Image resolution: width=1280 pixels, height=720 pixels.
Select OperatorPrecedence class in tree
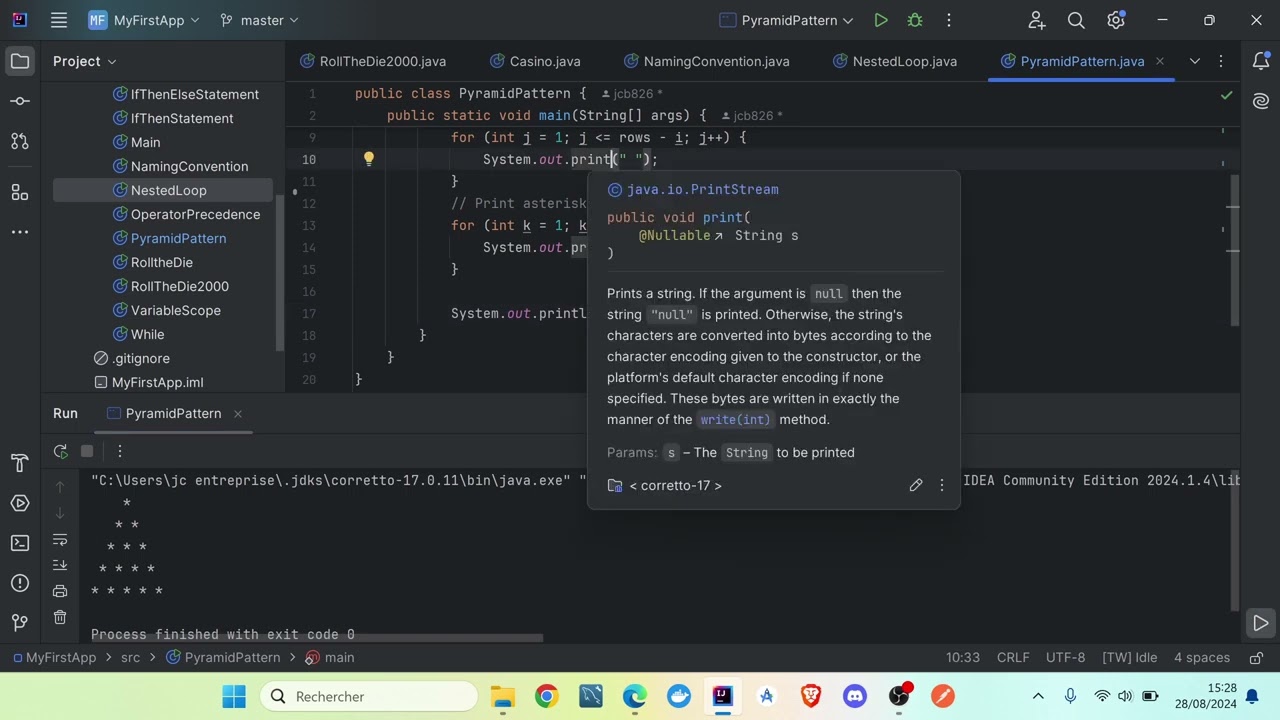pyautogui.click(x=195, y=214)
